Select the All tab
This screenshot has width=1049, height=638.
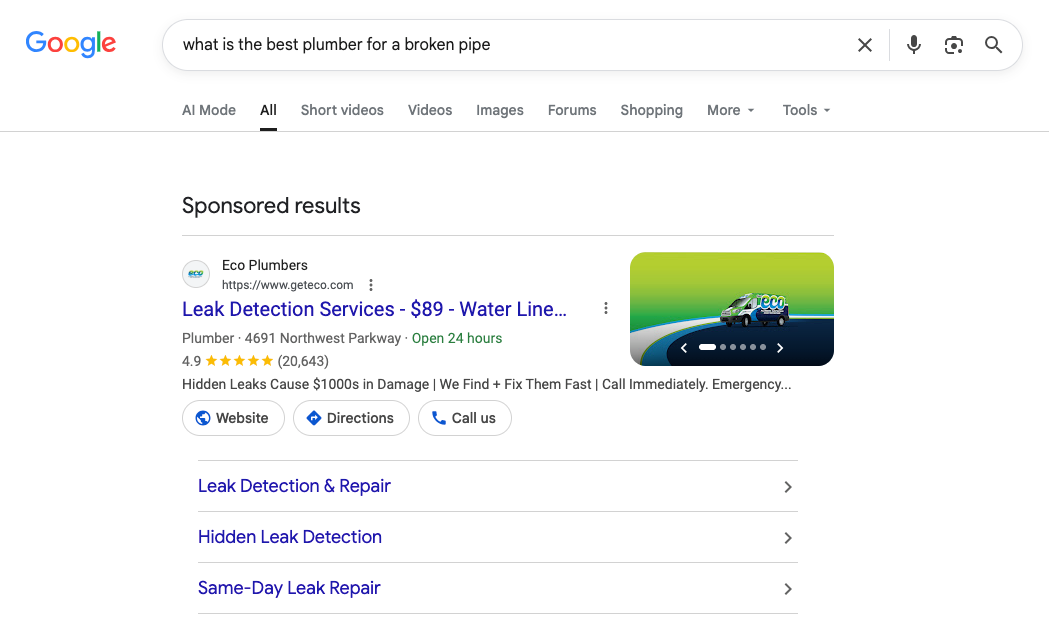pos(268,110)
